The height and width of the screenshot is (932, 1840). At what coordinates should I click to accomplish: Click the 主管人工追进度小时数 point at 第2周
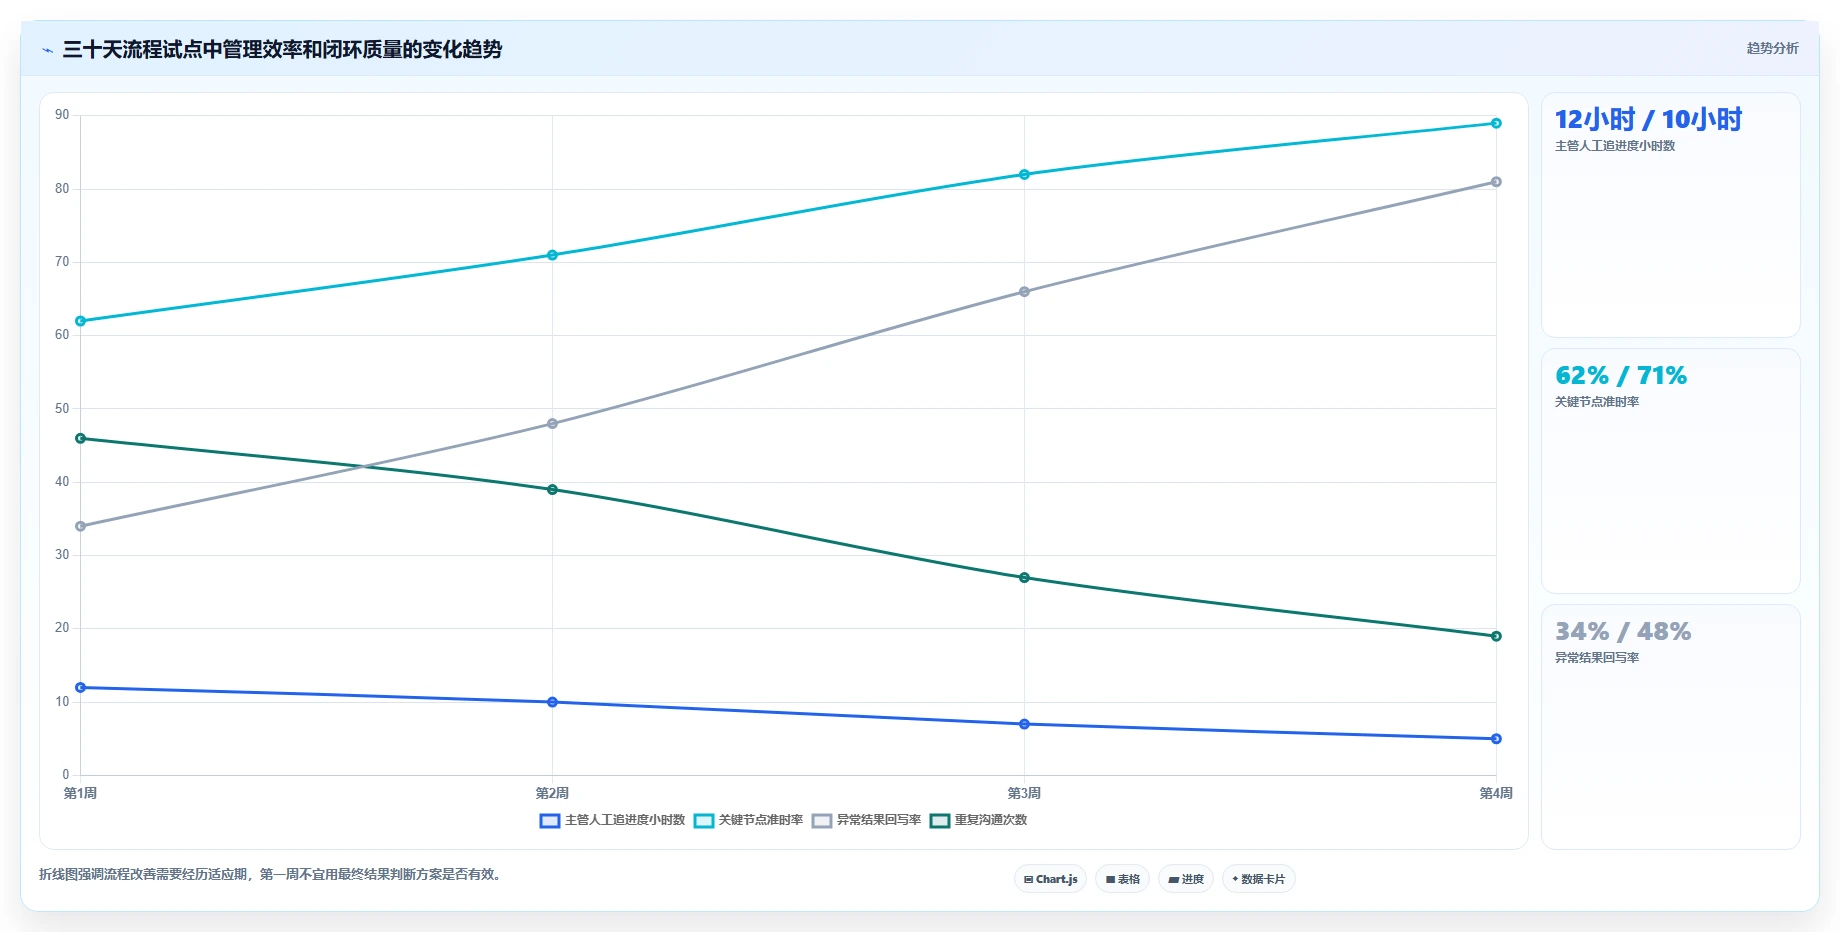(x=552, y=702)
